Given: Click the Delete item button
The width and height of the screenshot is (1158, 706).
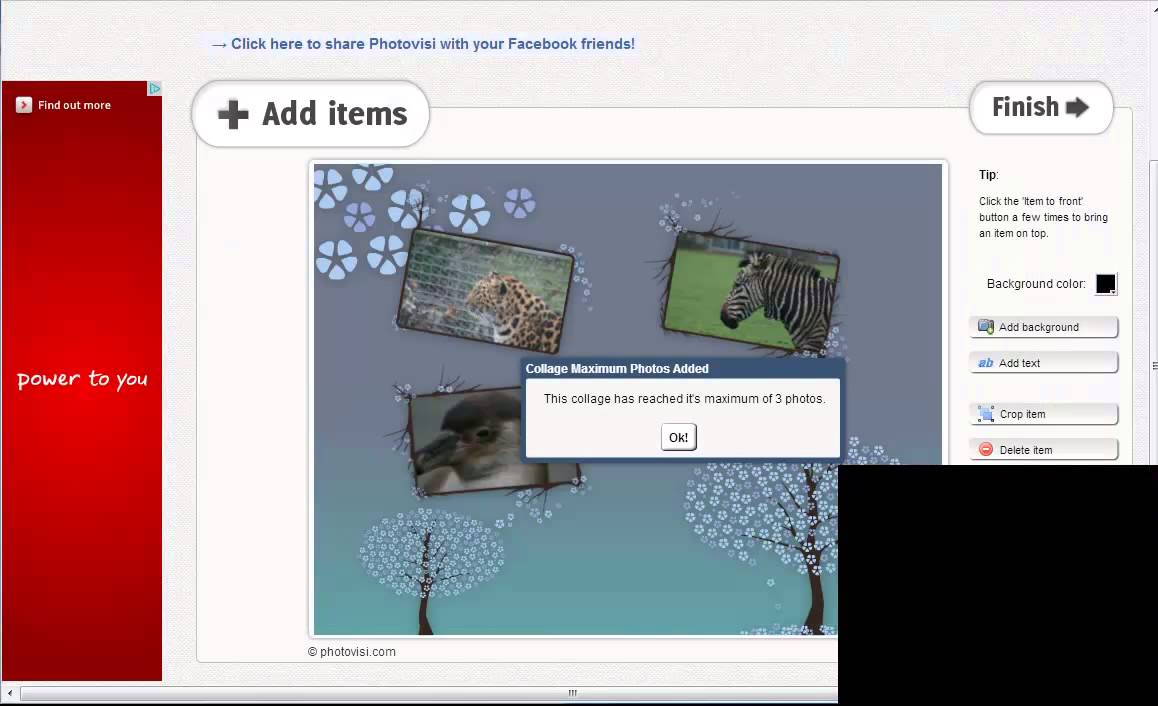Looking at the screenshot, I should 1044,450.
